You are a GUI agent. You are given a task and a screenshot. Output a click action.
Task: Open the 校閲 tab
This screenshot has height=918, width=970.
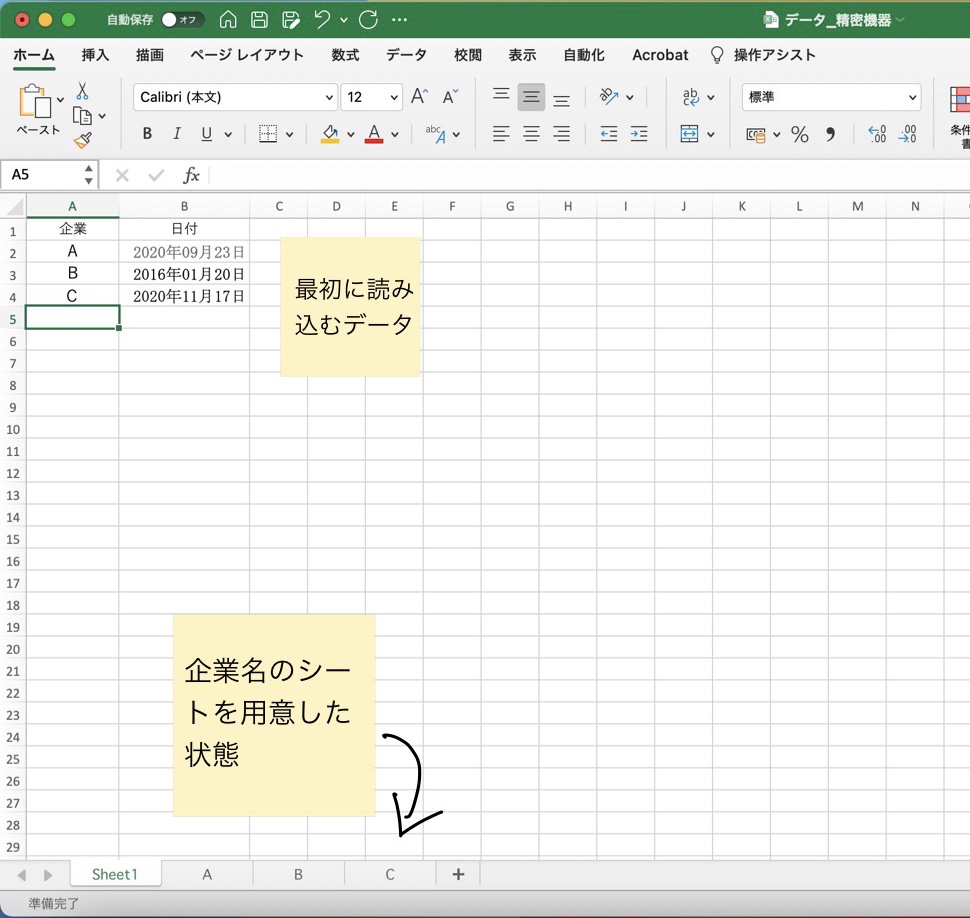coord(468,55)
